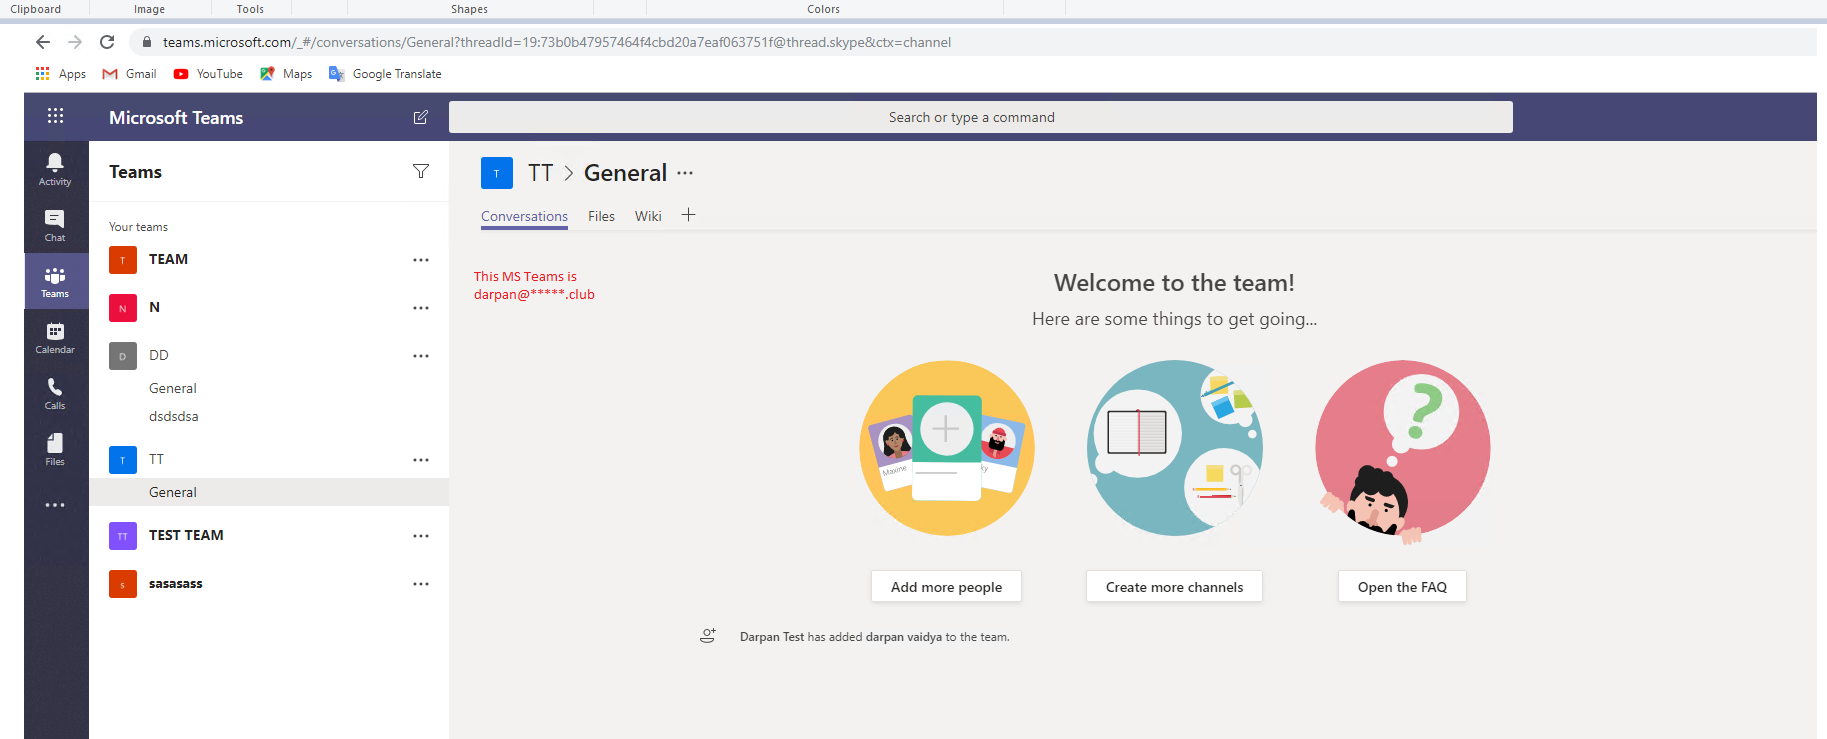Click the channels illustration
Viewport: 1827px width, 739px height.
click(x=1174, y=448)
